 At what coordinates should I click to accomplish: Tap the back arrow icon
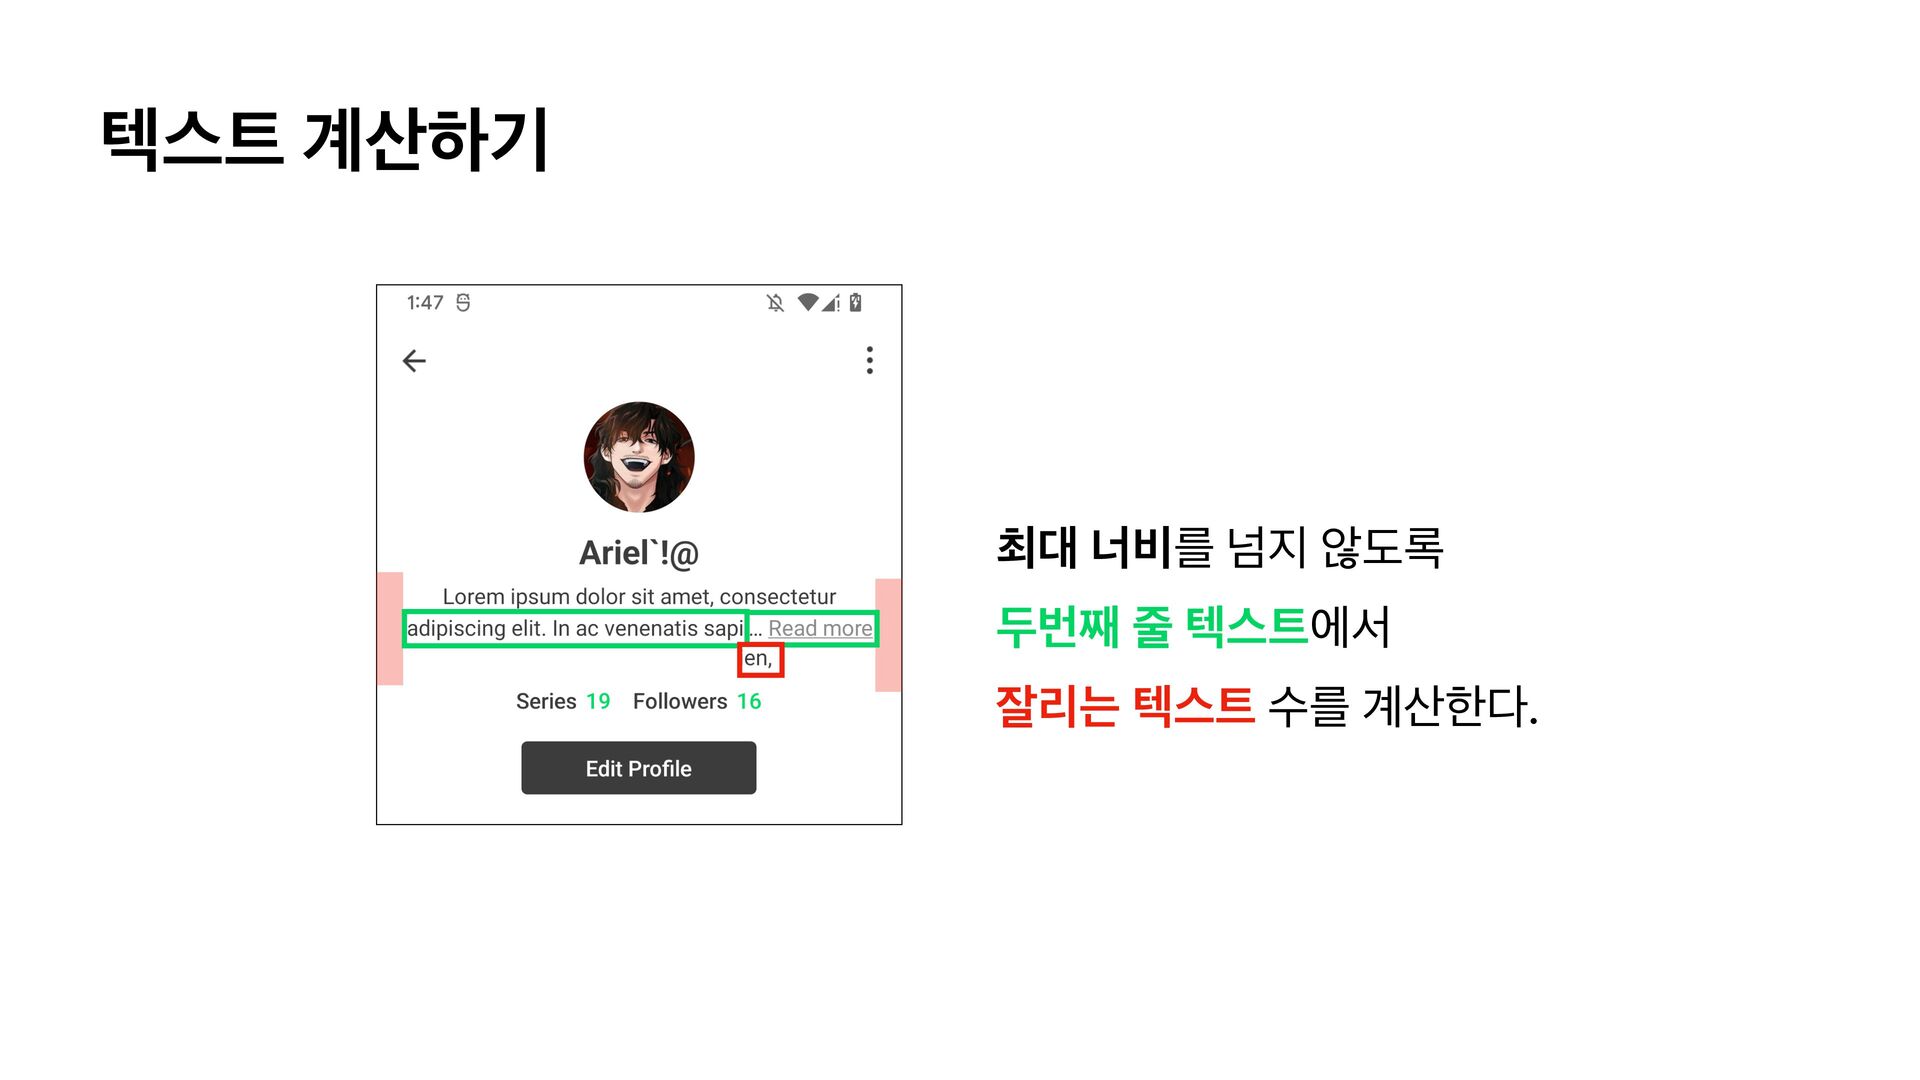click(x=414, y=361)
